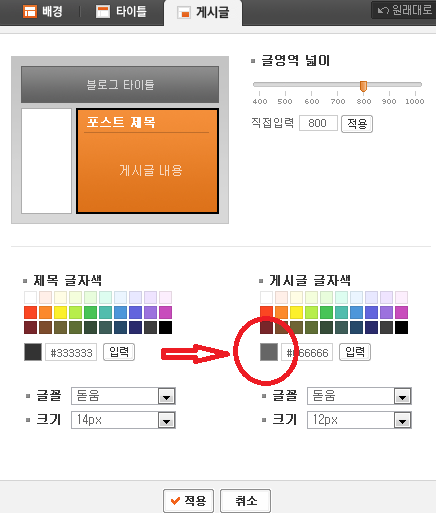
Task: Click orange 게시글 내용 preview area
Action: point(147,161)
